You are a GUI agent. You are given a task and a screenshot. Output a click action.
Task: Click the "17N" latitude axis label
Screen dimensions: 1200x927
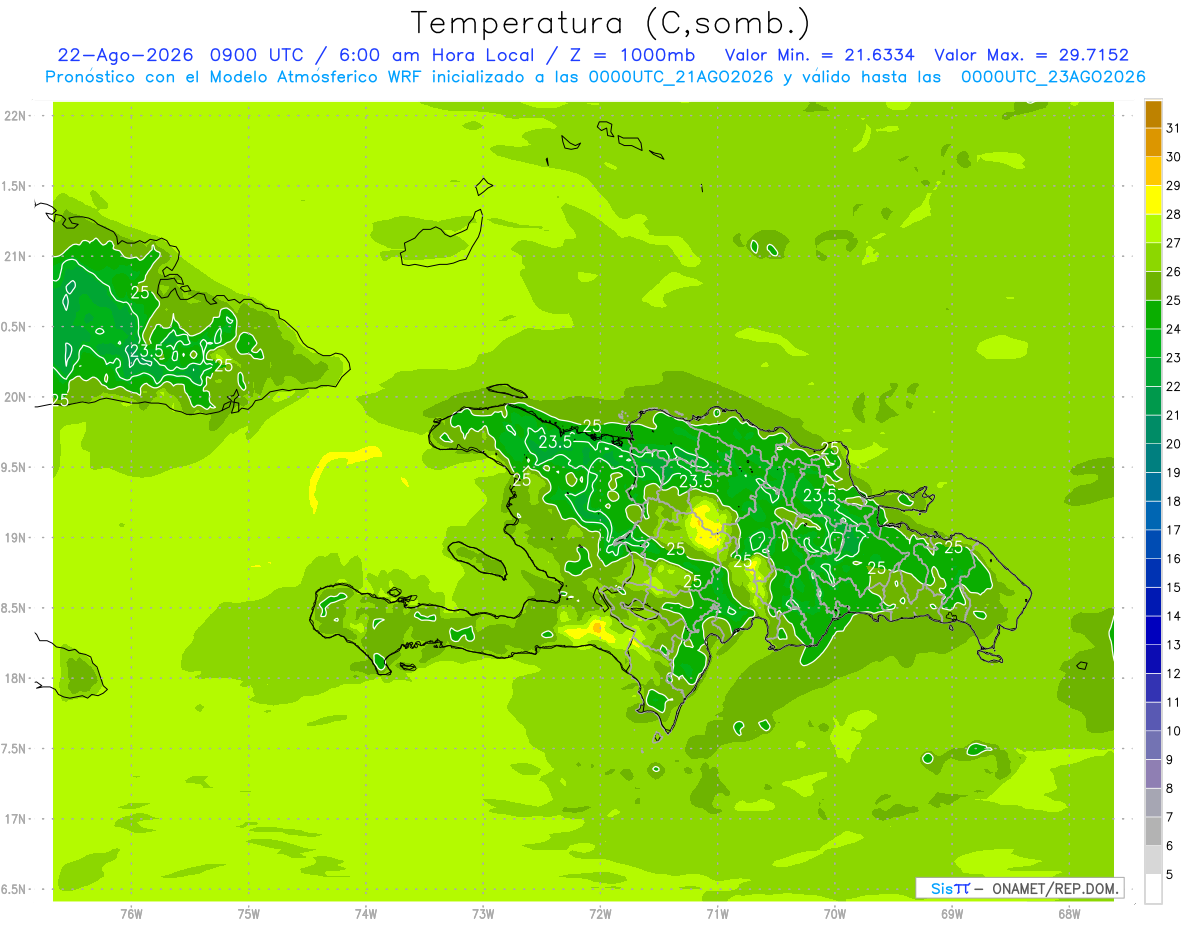(x=15, y=819)
